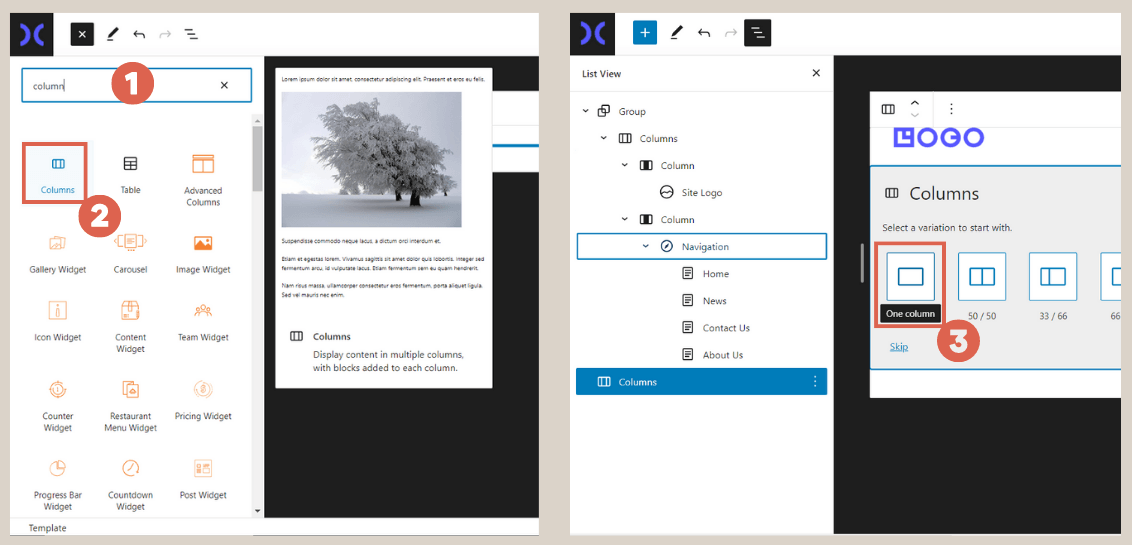Screen dimensions: 1132x545
Task: Collapse the Group item in List View
Action: (x=586, y=111)
